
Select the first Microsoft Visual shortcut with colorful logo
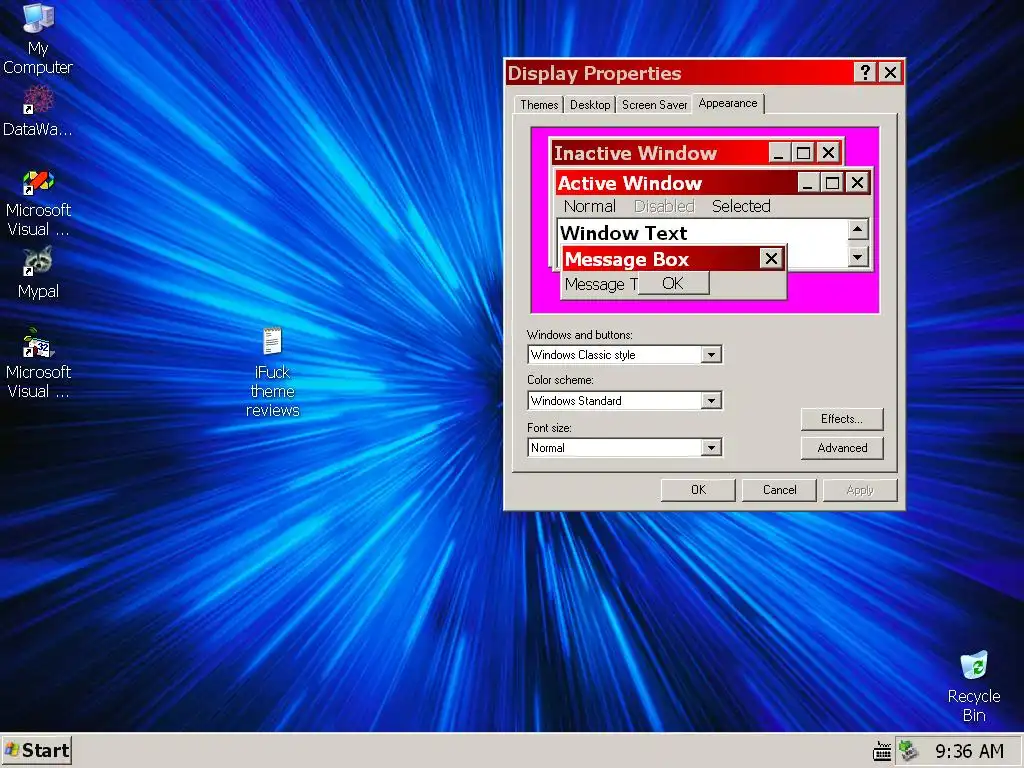[38, 202]
